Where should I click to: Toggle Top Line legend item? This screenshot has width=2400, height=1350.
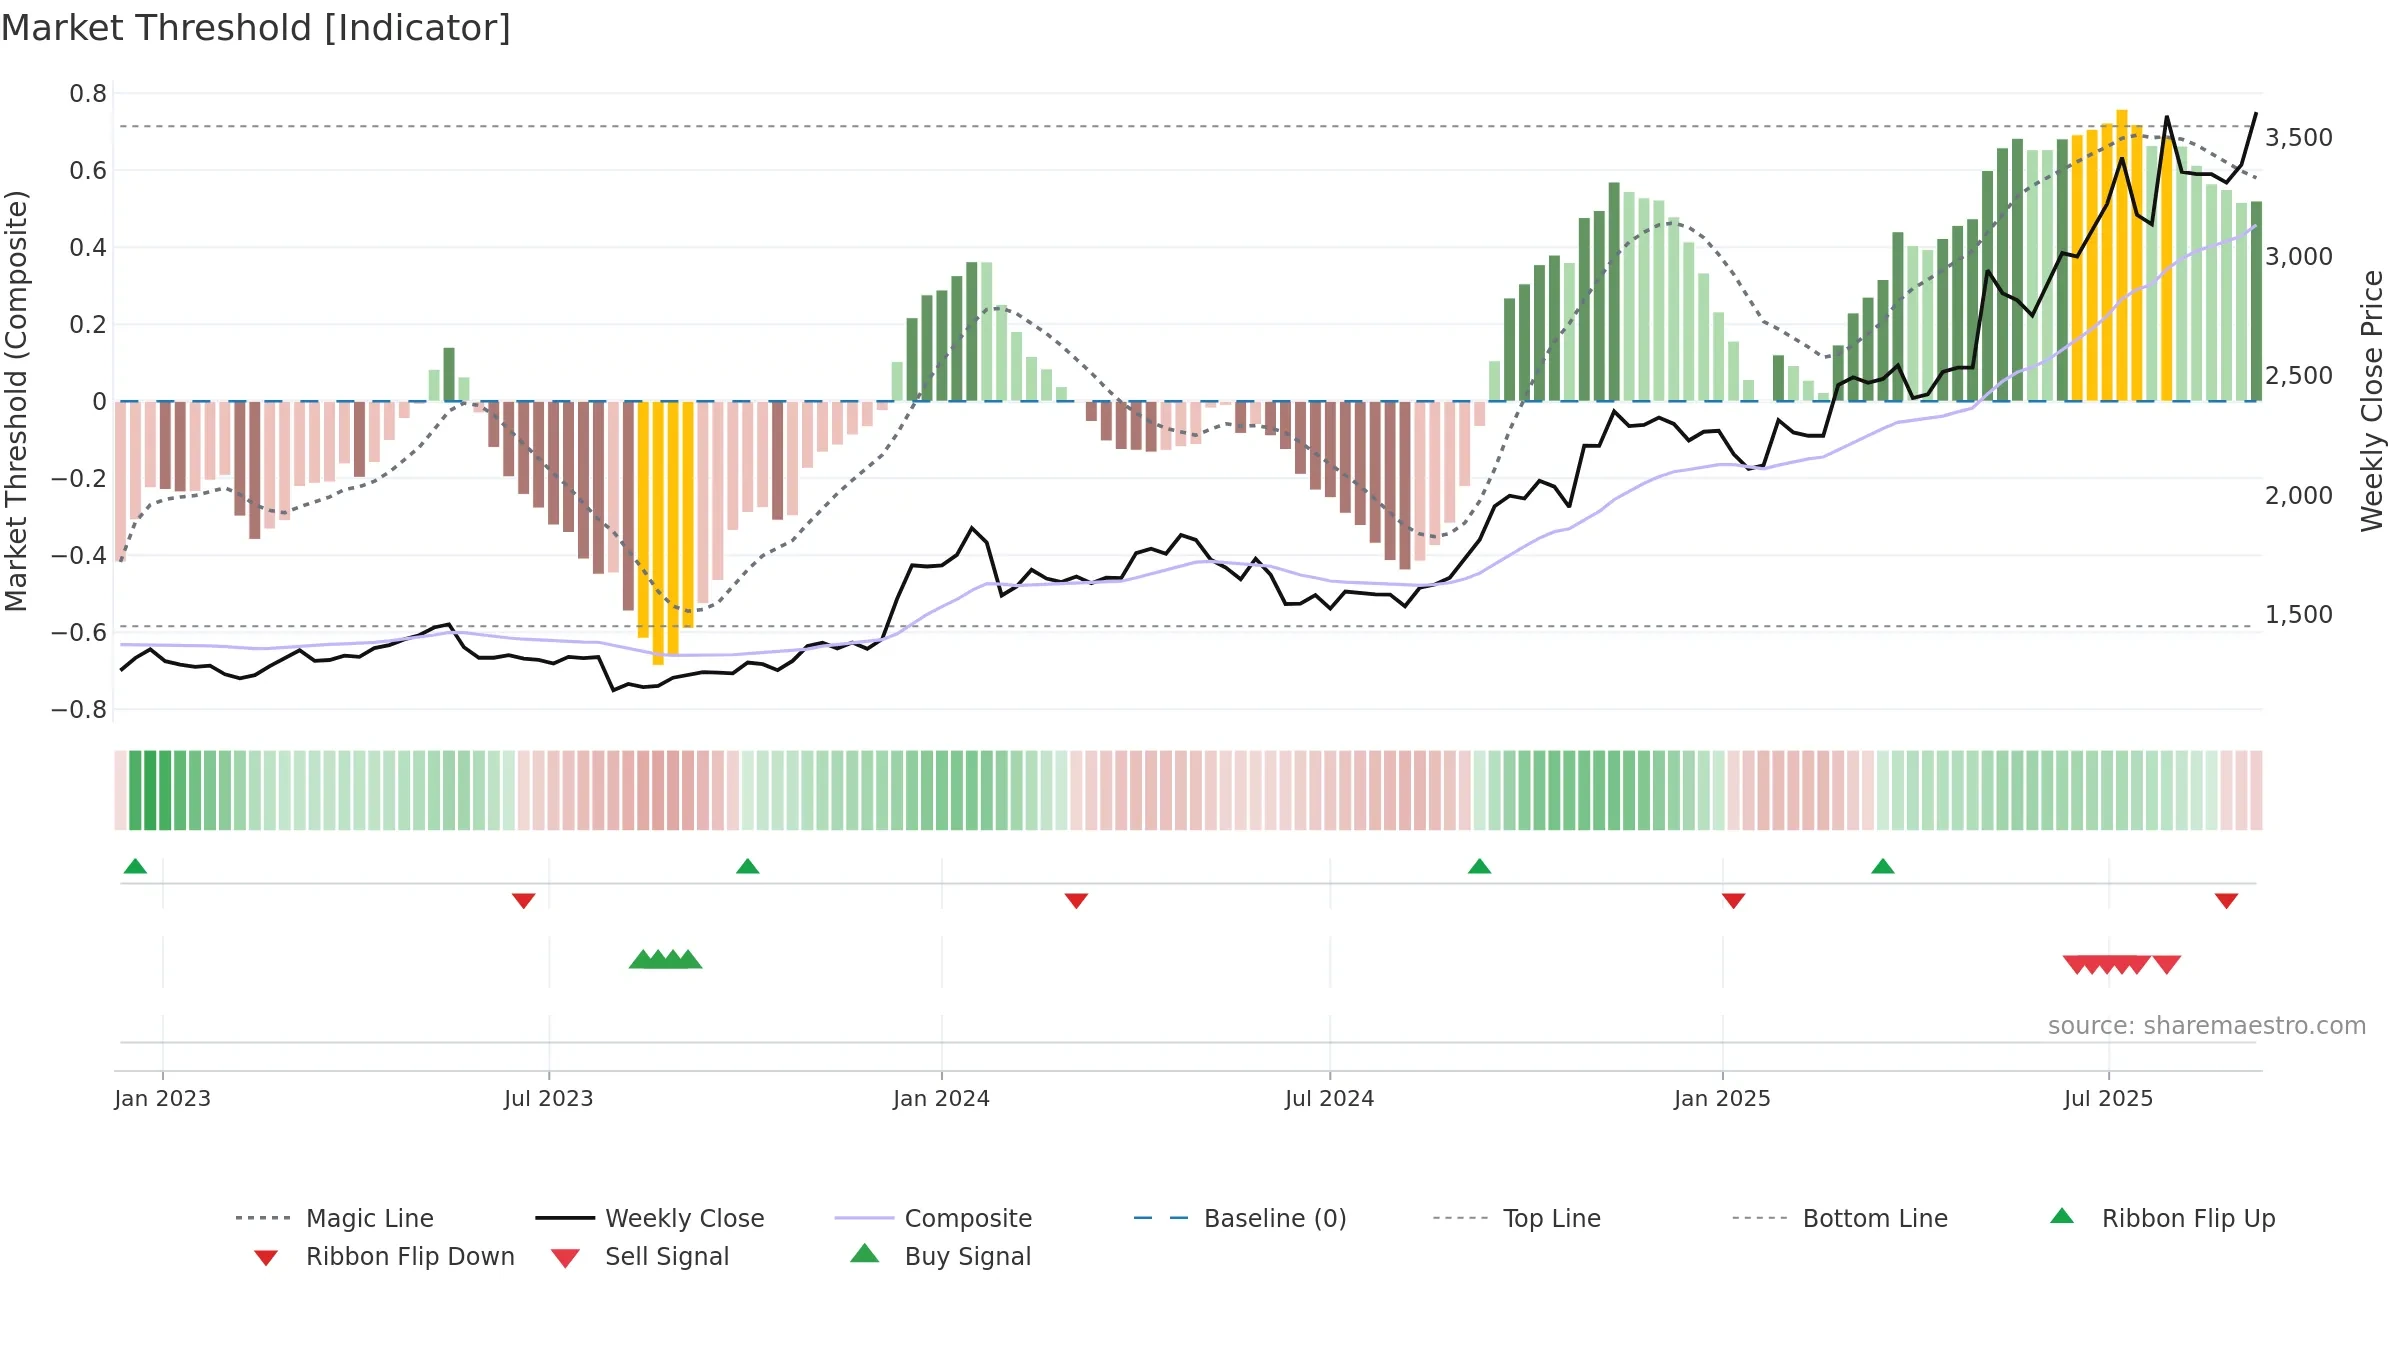pyautogui.click(x=1517, y=1218)
